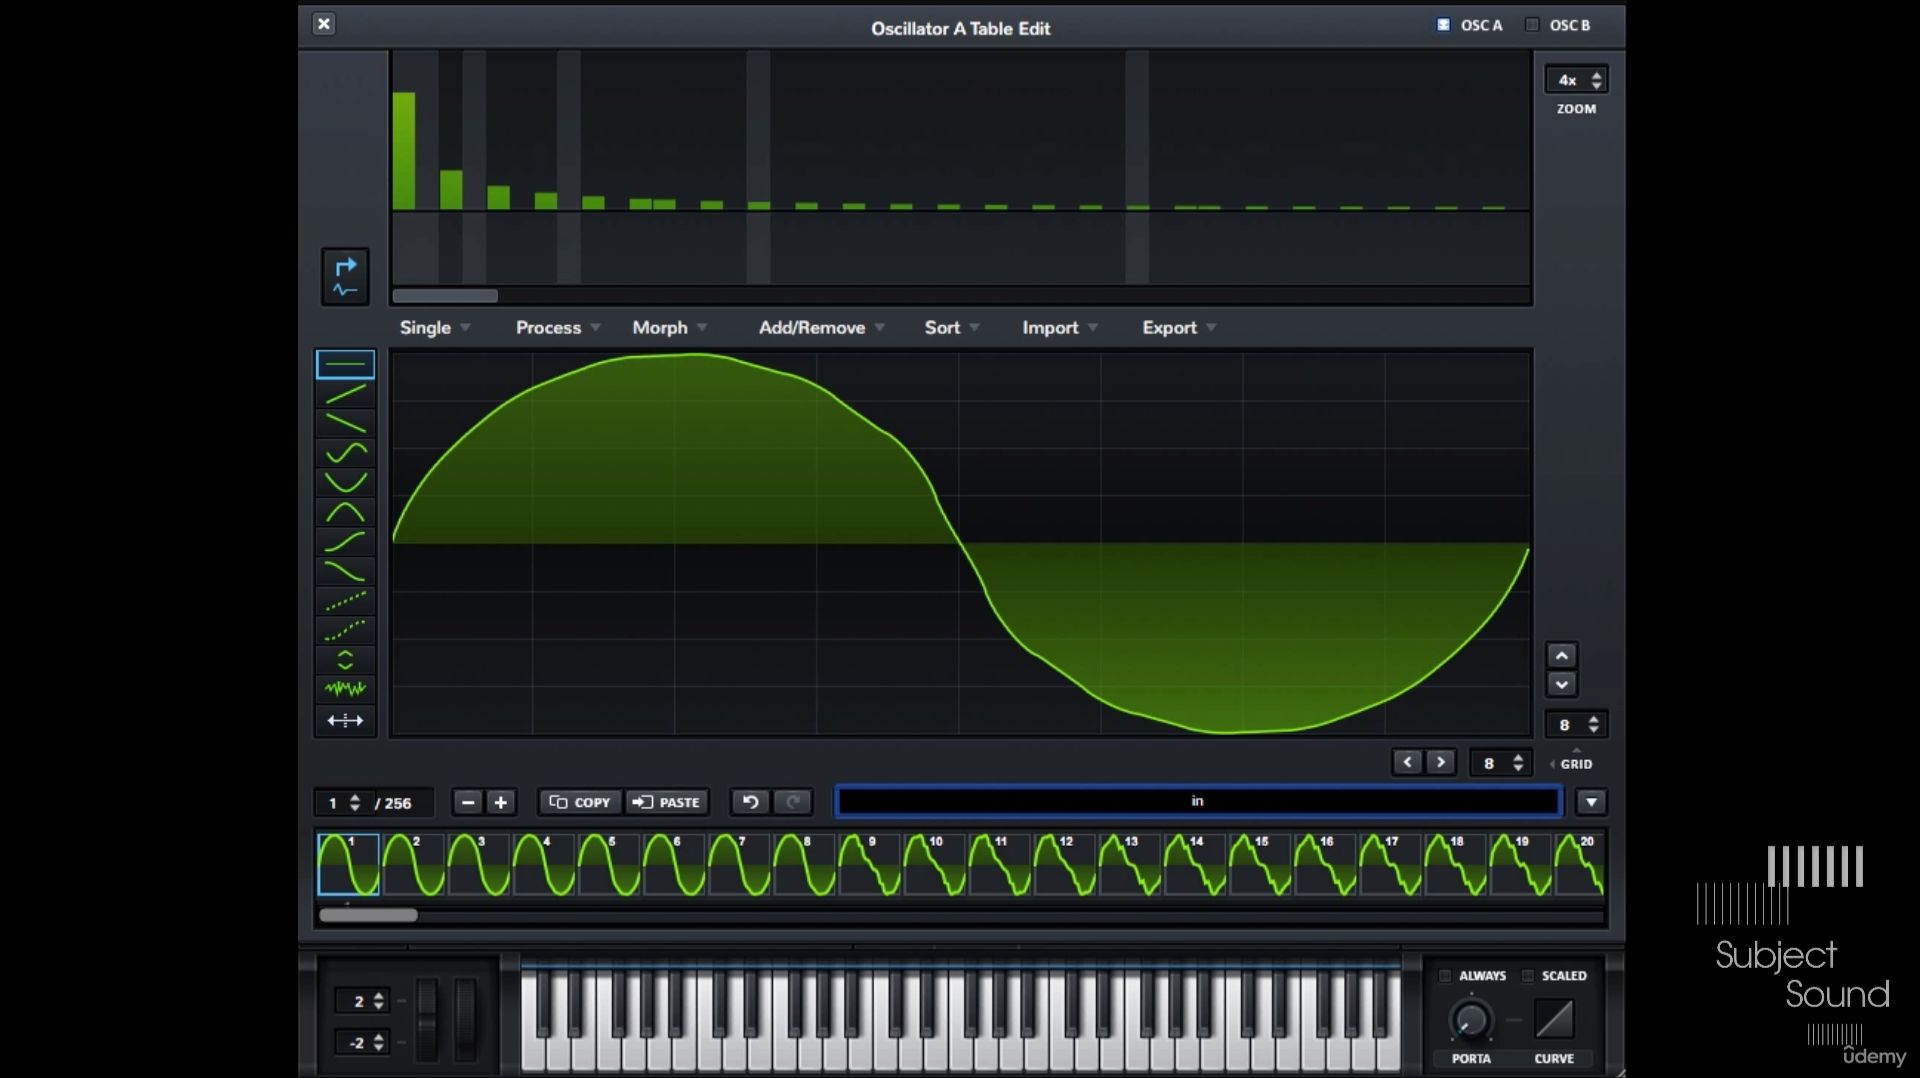Select wavetable frame 15 thumbnail
Viewport: 1920px width, 1078px height.
pyautogui.click(x=1260, y=865)
